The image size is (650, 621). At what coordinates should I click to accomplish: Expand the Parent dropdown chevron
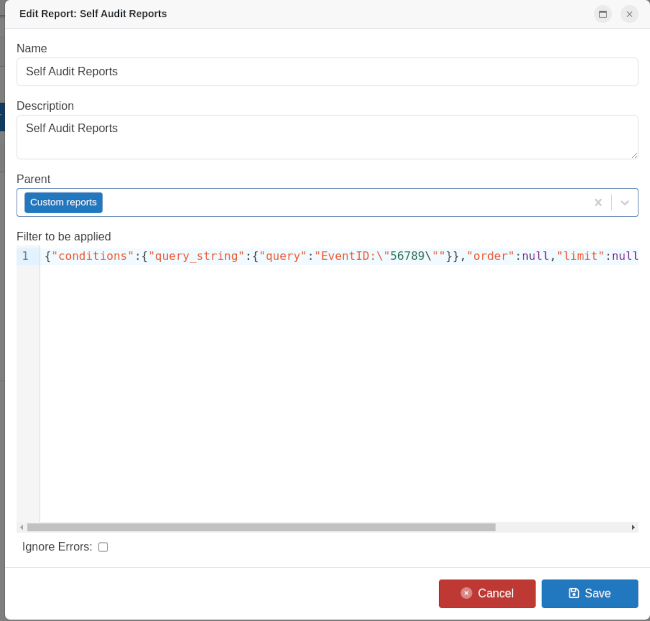click(x=625, y=202)
